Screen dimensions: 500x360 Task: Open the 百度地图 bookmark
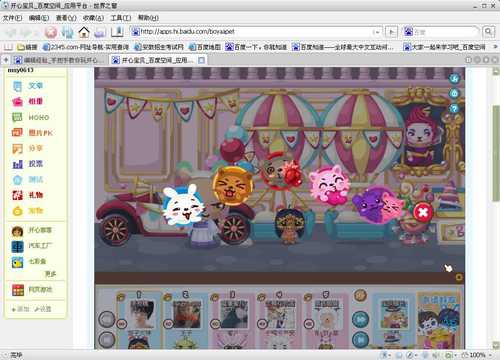pyautogui.click(x=205, y=47)
